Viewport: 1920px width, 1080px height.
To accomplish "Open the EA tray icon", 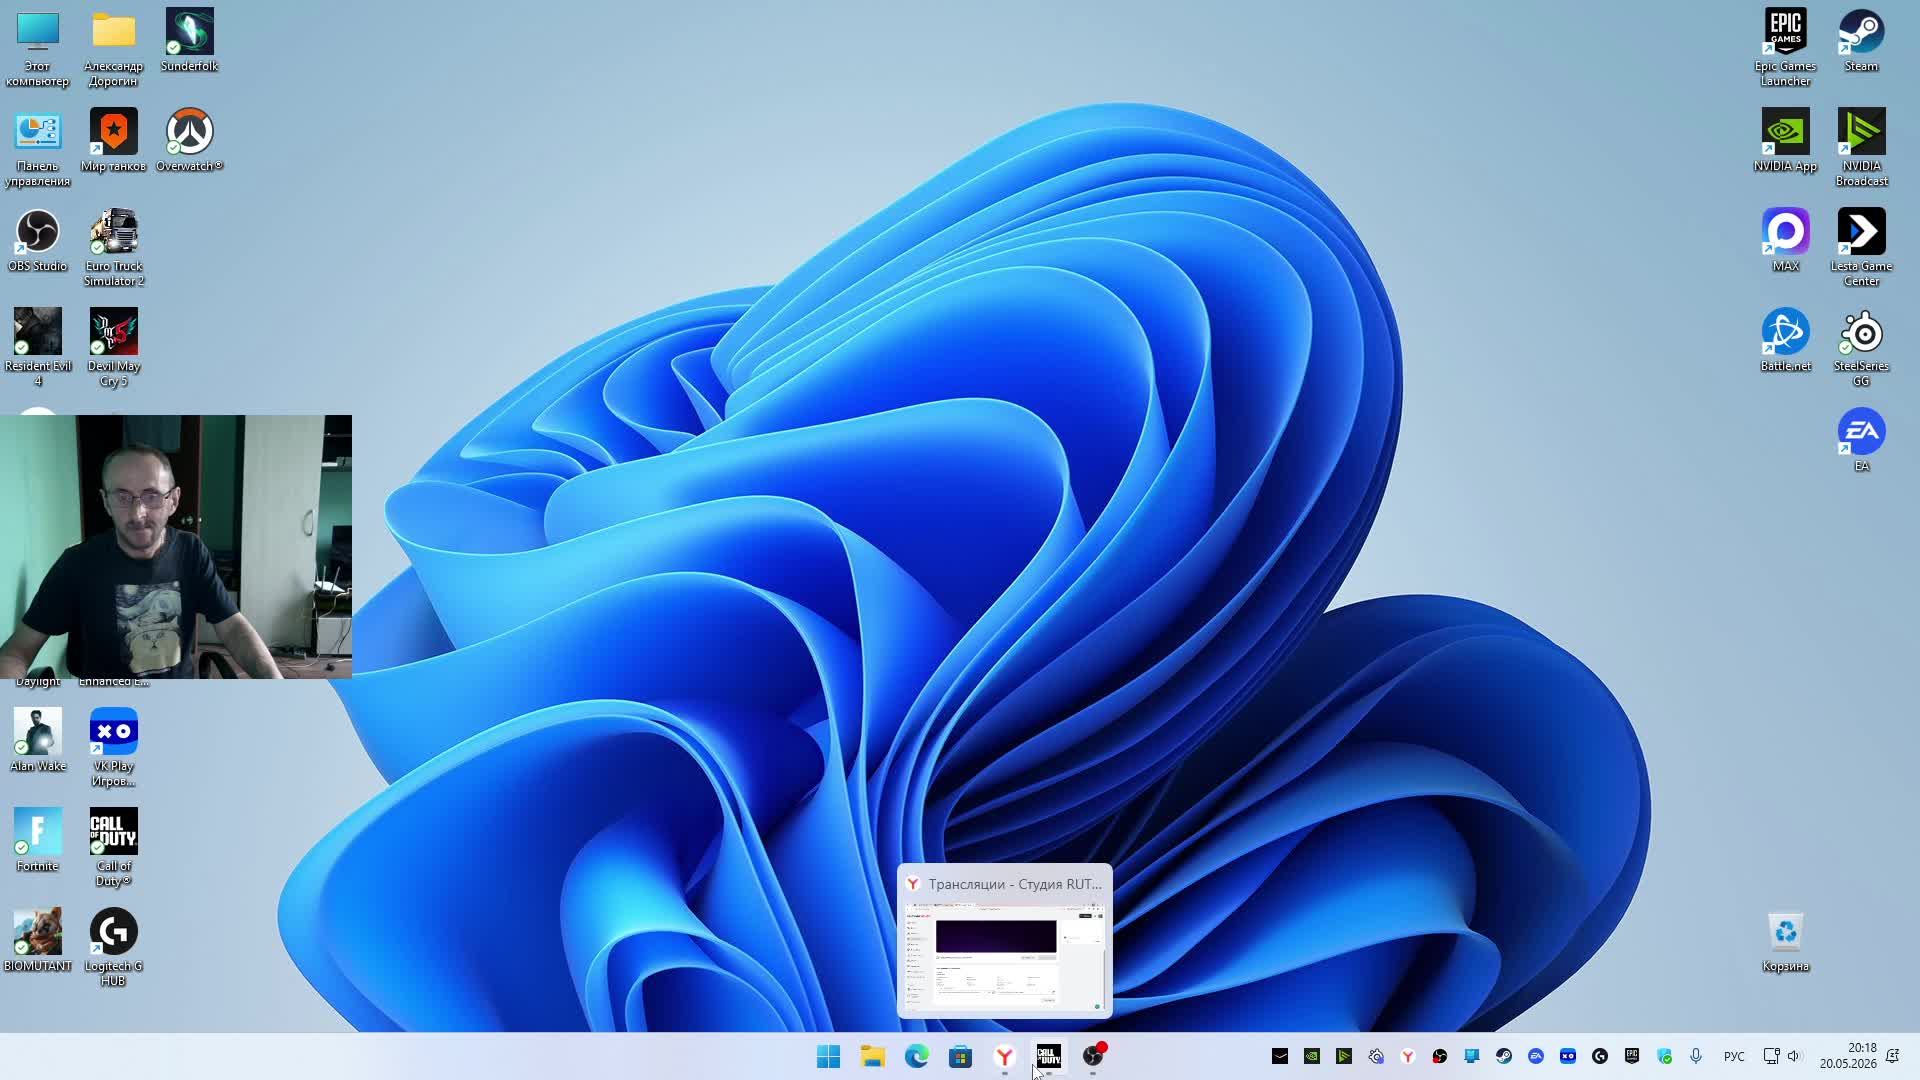I will pyautogui.click(x=1536, y=1056).
